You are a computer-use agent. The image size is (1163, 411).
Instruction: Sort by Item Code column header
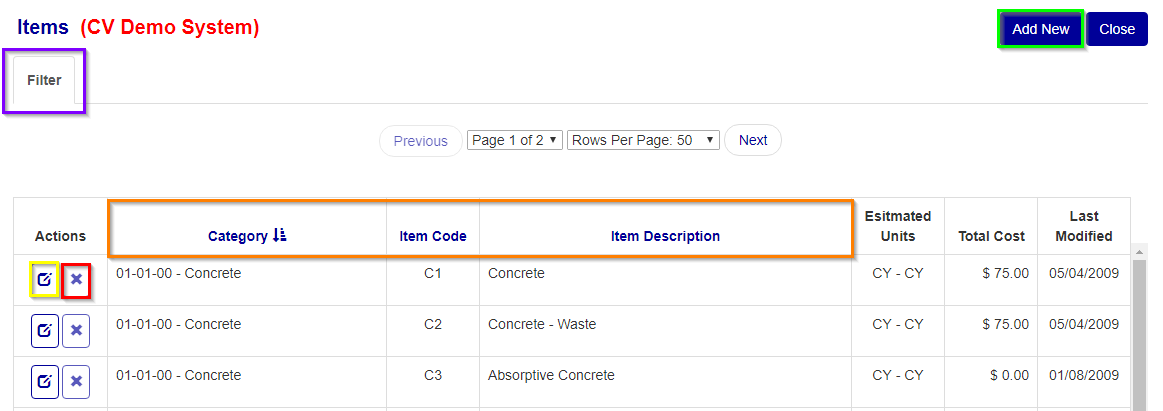point(433,237)
